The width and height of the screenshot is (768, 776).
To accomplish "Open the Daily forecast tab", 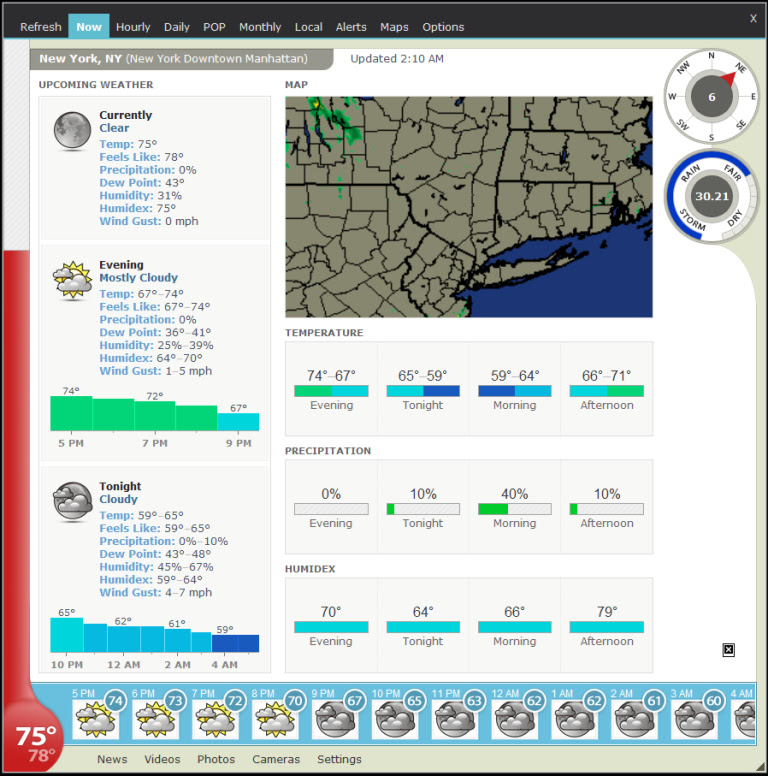I will point(177,27).
